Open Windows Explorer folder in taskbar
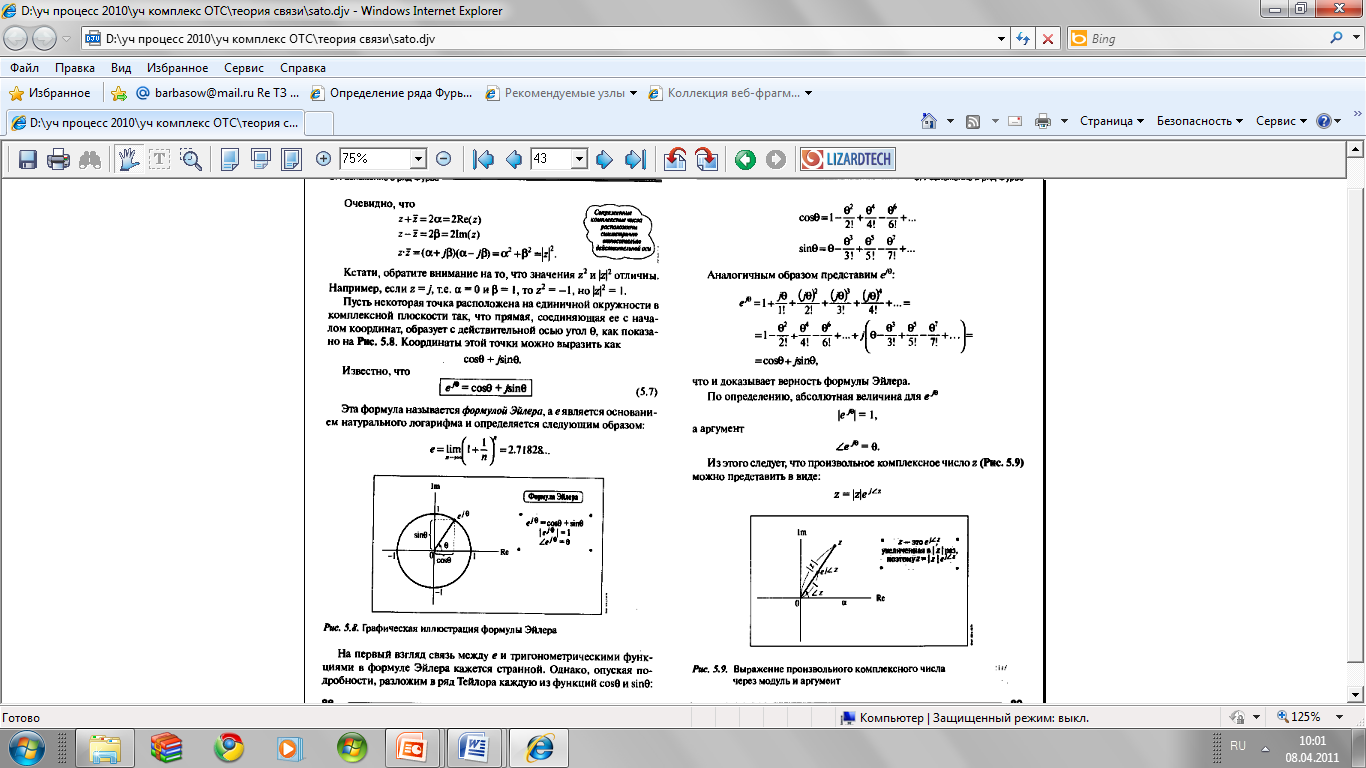Viewport: 1366px width, 768px height. [105, 748]
